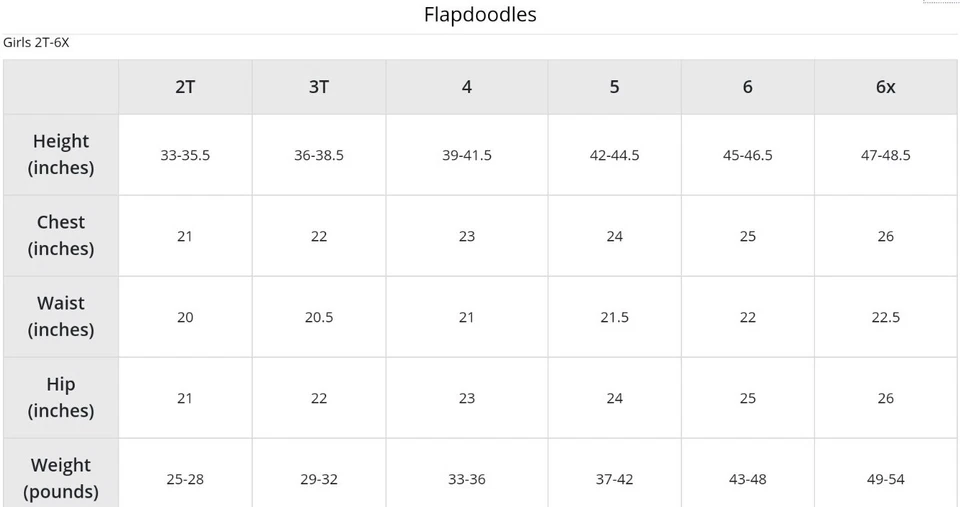
Task: Click the 47-48.5 height cell for 6x
Action: click(x=885, y=156)
